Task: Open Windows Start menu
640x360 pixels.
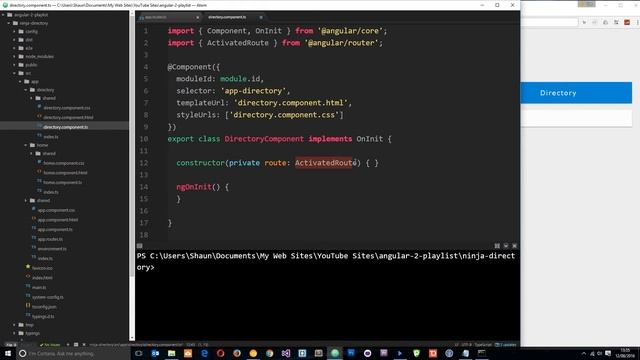Action: [8, 353]
